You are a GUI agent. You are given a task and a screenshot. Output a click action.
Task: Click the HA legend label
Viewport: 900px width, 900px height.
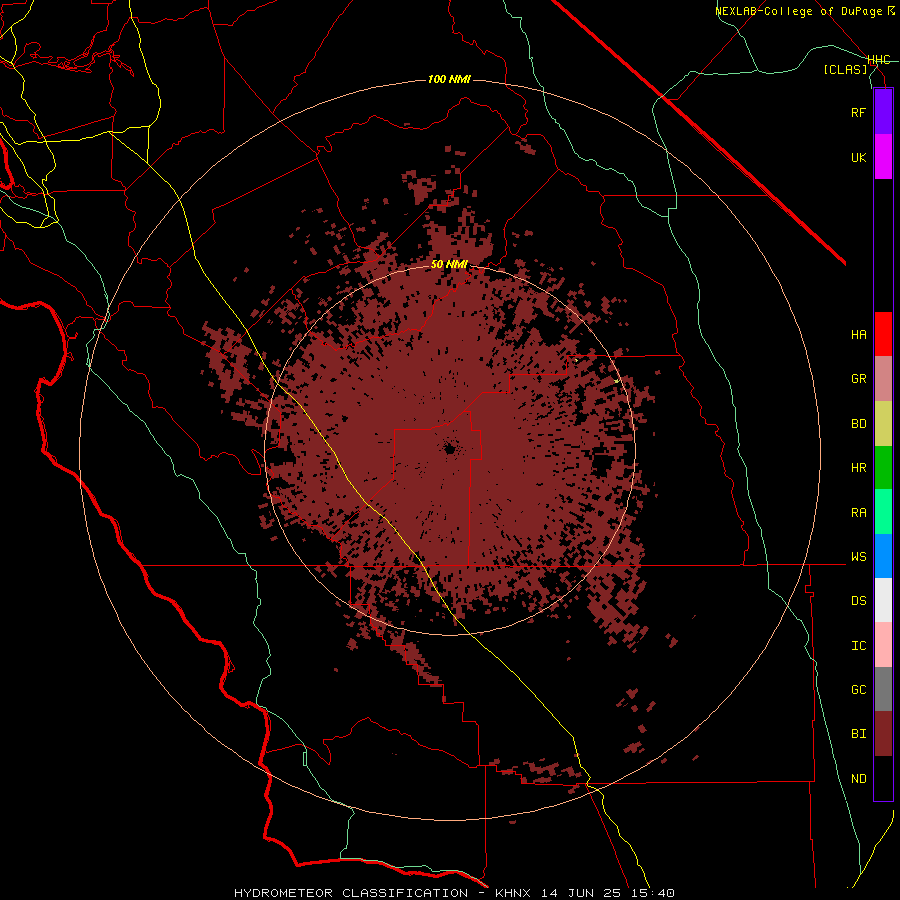coord(859,334)
